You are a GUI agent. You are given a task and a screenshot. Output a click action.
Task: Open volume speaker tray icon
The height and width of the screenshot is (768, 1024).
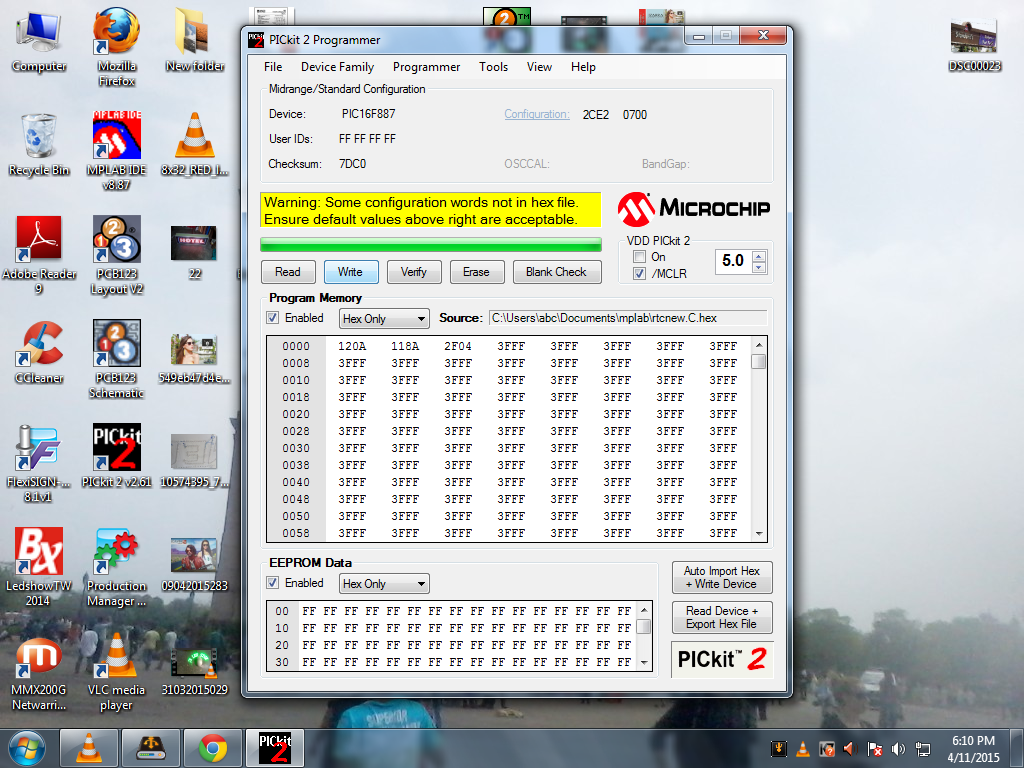(899, 749)
